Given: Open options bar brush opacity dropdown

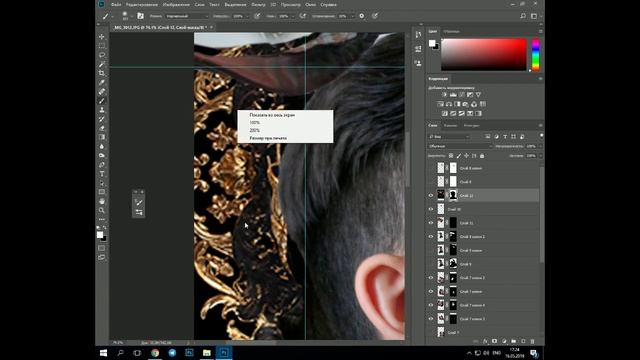Looking at the screenshot, I should (x=247, y=16).
